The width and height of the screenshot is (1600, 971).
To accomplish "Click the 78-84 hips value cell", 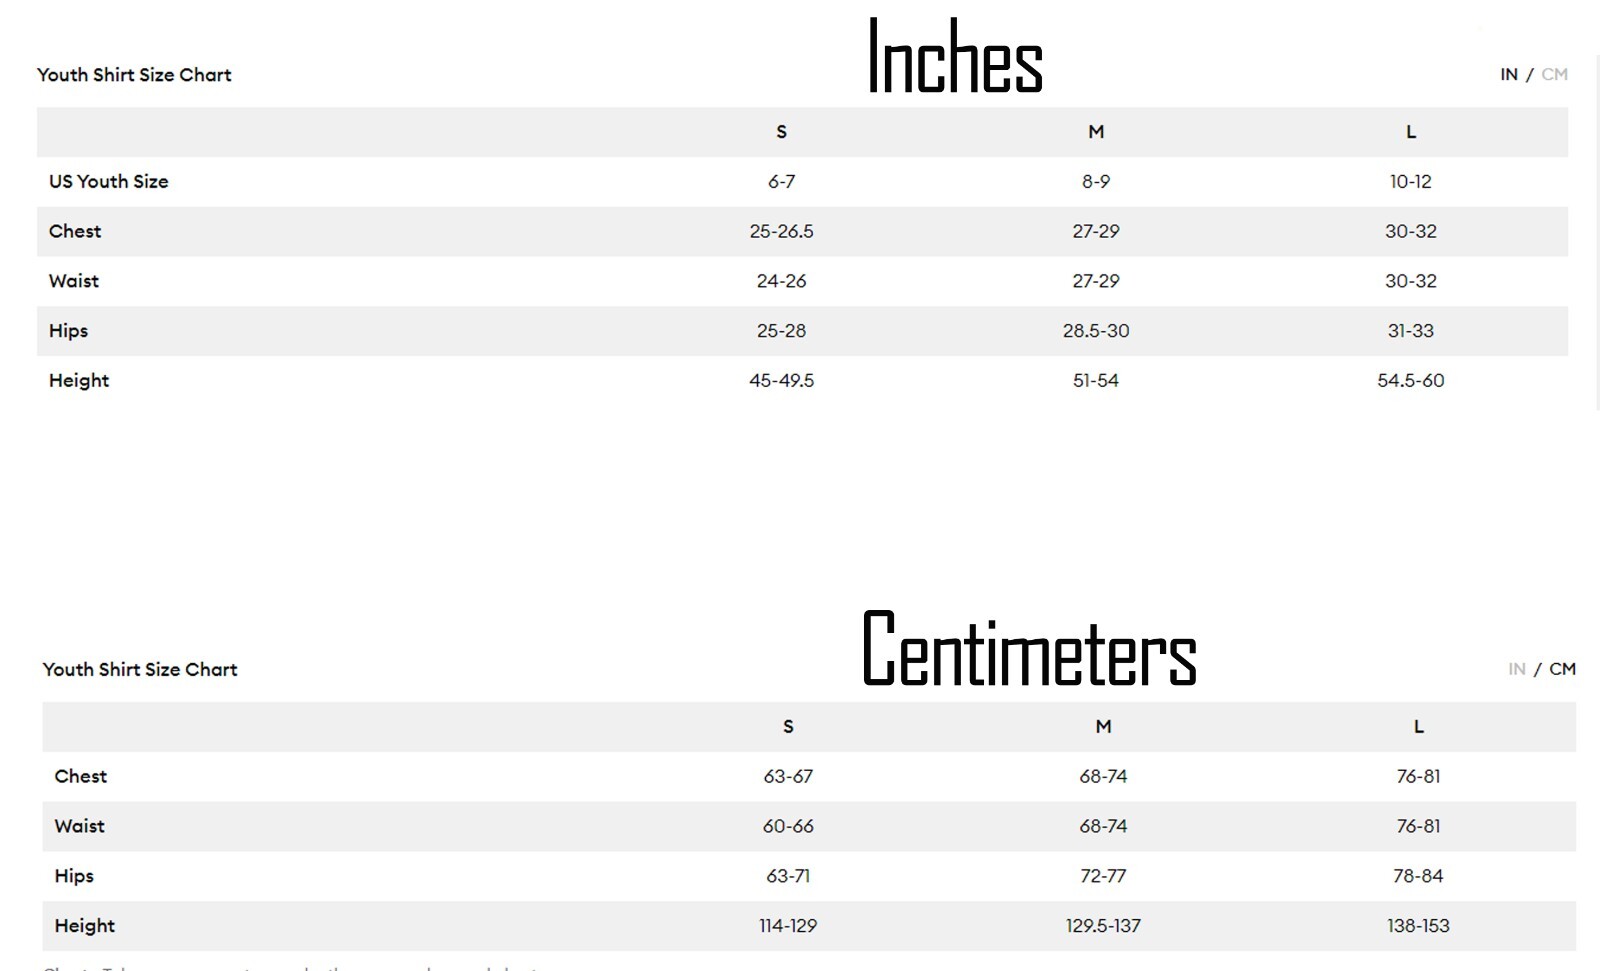I will (x=1418, y=876).
